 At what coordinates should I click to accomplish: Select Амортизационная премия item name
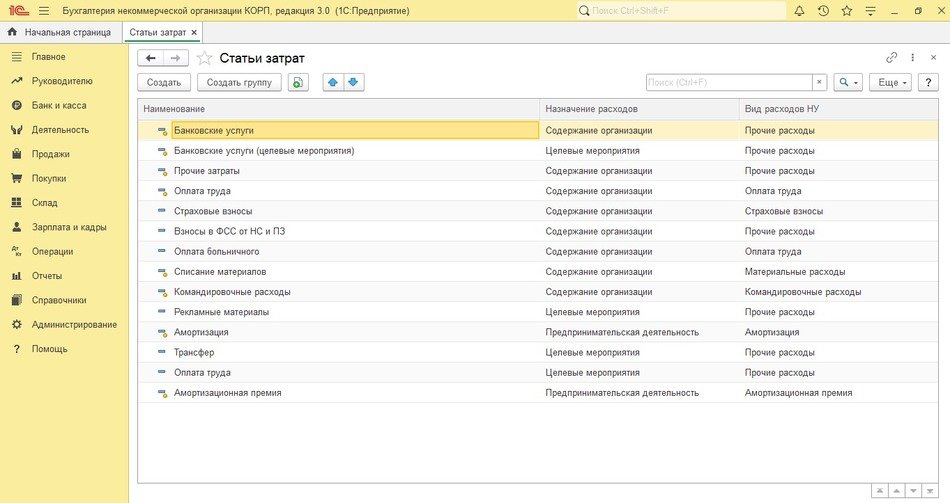pos(228,393)
